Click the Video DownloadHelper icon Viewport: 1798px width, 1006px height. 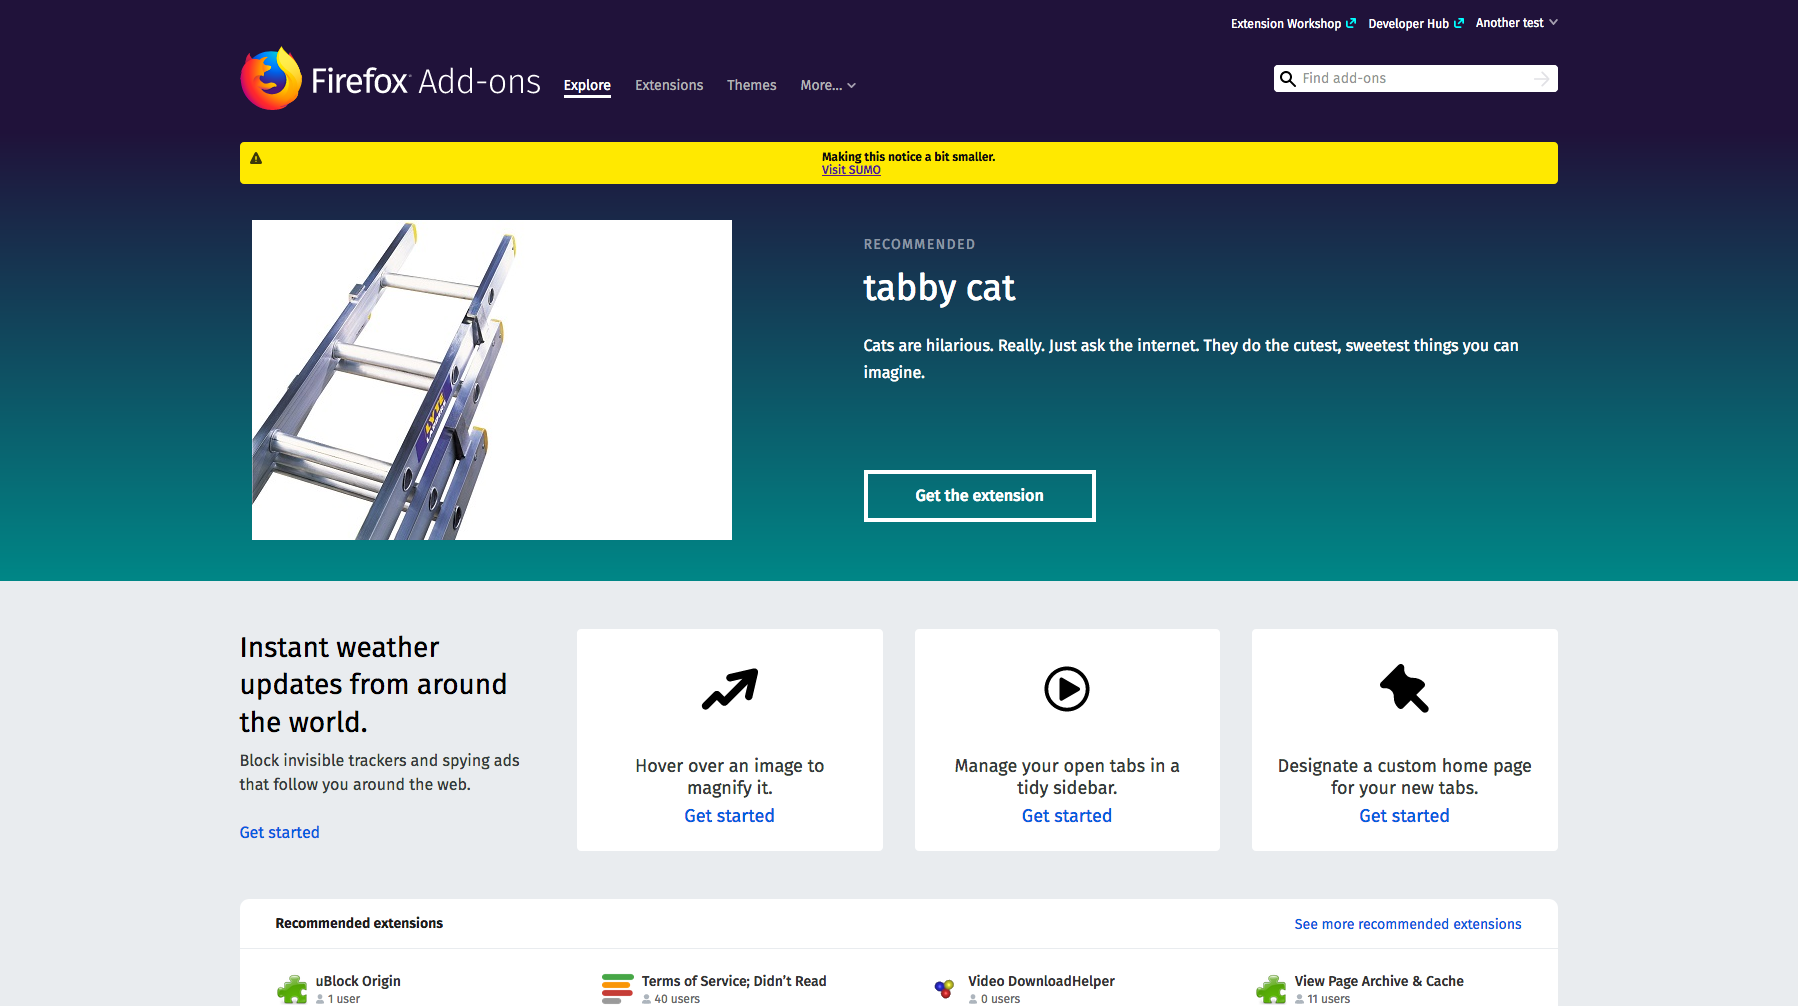click(944, 989)
